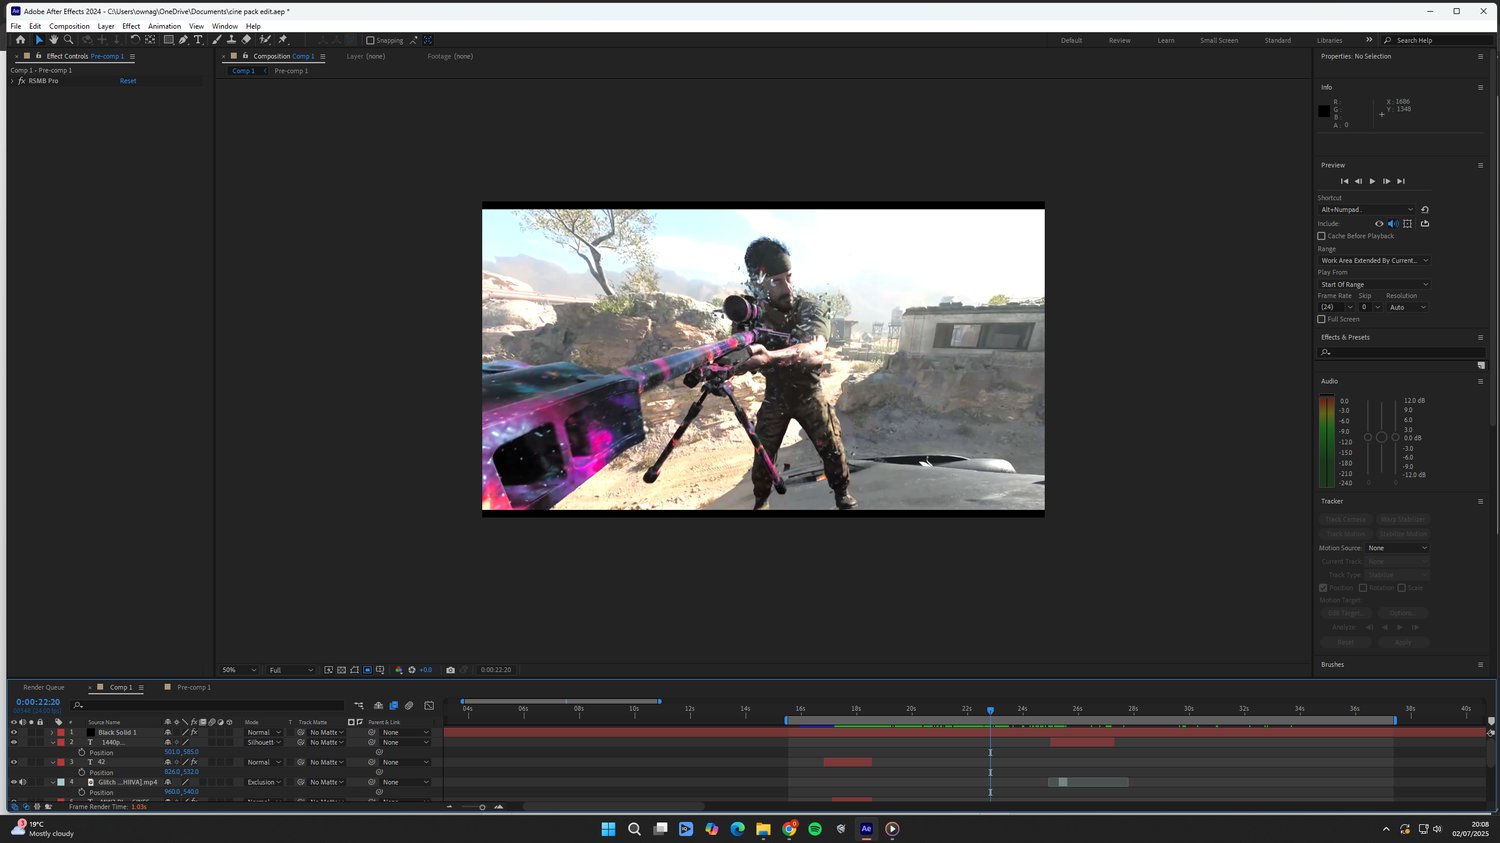Select the Rotation tool
Image resolution: width=1500 pixels, height=843 pixels.
coord(135,40)
